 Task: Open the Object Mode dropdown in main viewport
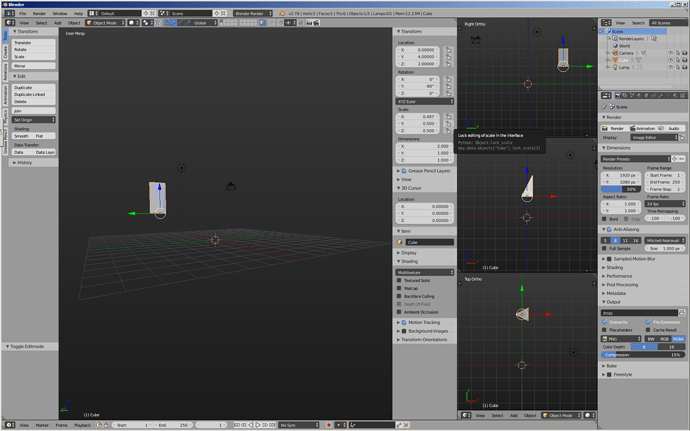[x=105, y=22]
